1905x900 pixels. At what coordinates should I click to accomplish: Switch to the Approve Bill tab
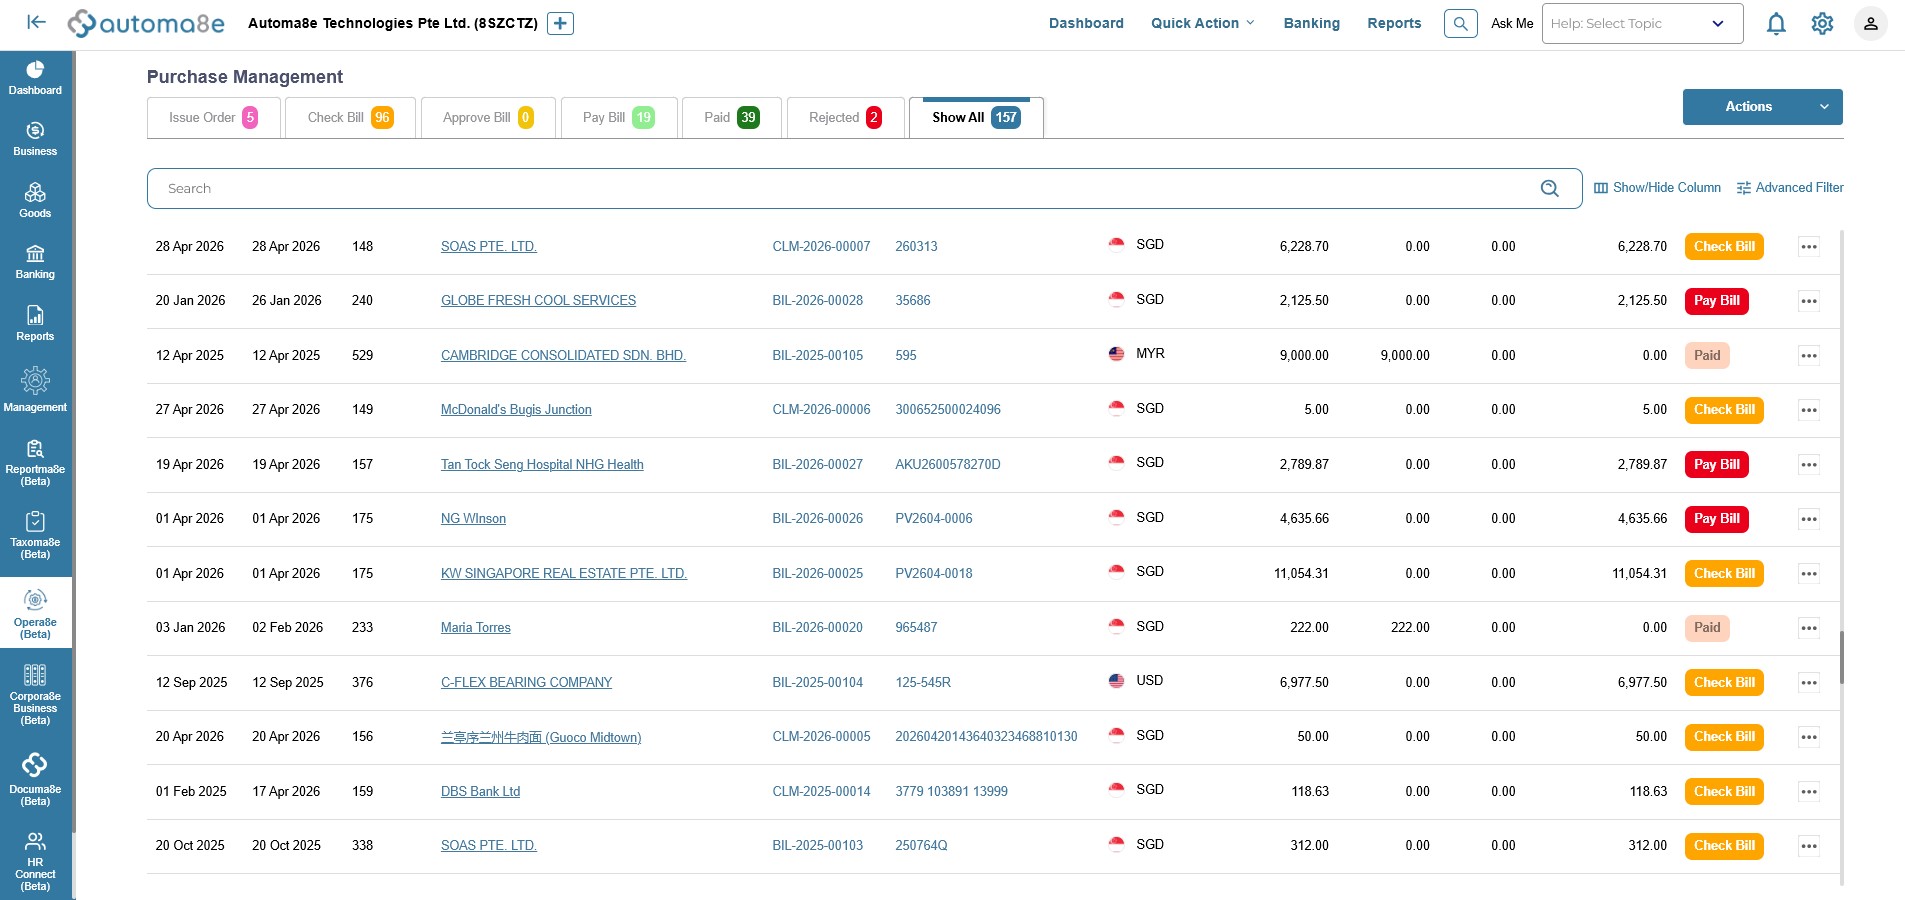488,118
